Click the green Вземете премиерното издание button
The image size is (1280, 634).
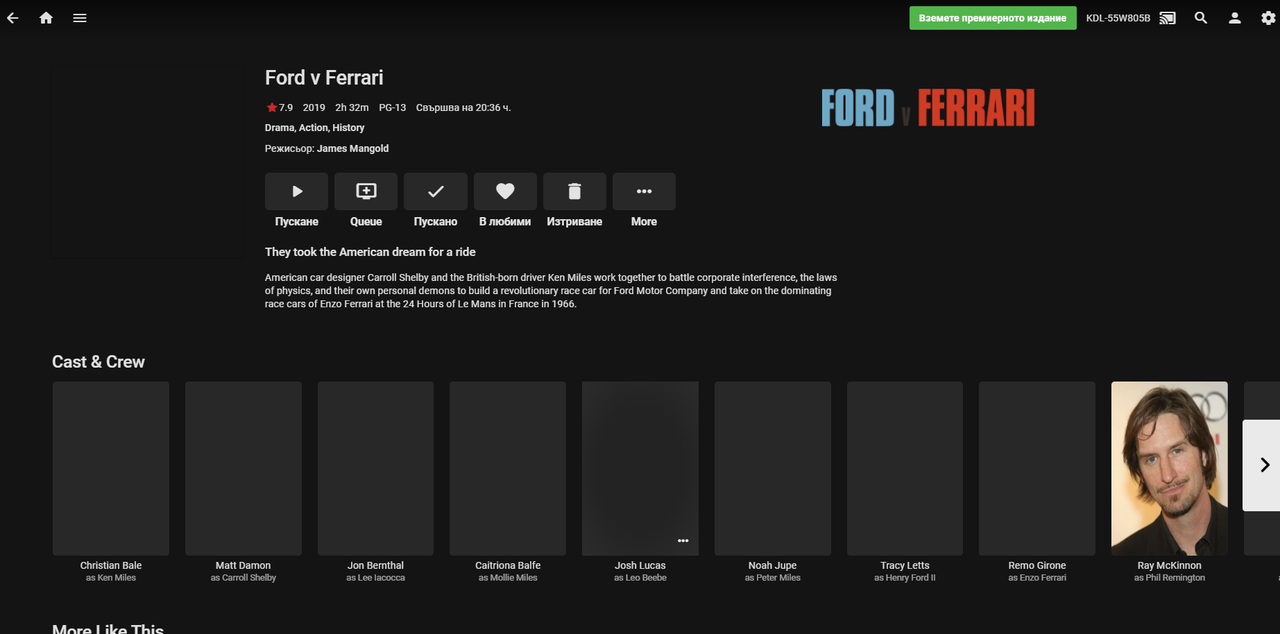pos(992,18)
